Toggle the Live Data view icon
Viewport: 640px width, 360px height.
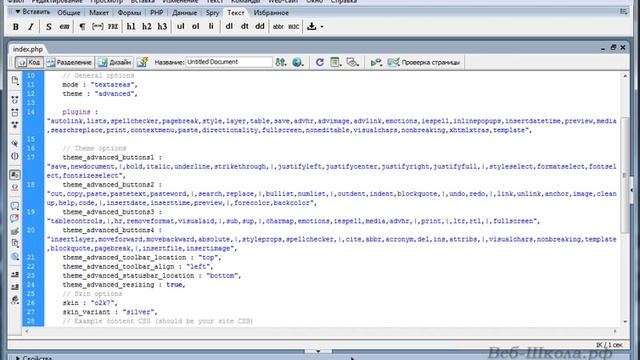tap(142, 62)
